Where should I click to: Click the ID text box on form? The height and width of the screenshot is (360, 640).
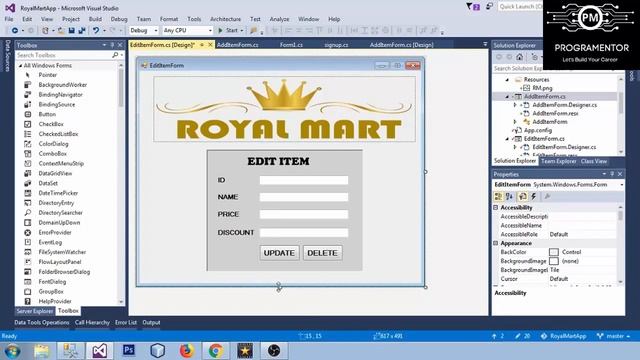[x=304, y=180]
